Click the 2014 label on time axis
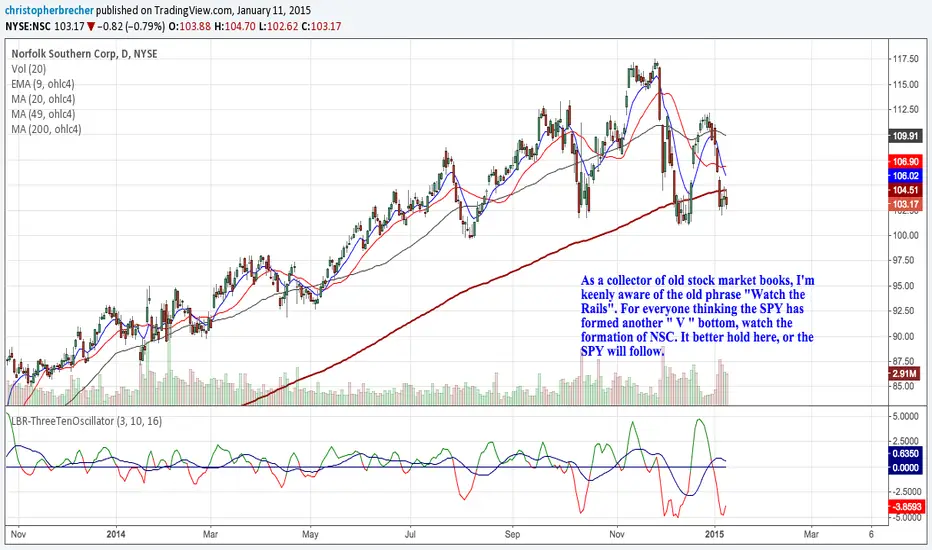Viewport: 932px width, 550px height. 116,534
